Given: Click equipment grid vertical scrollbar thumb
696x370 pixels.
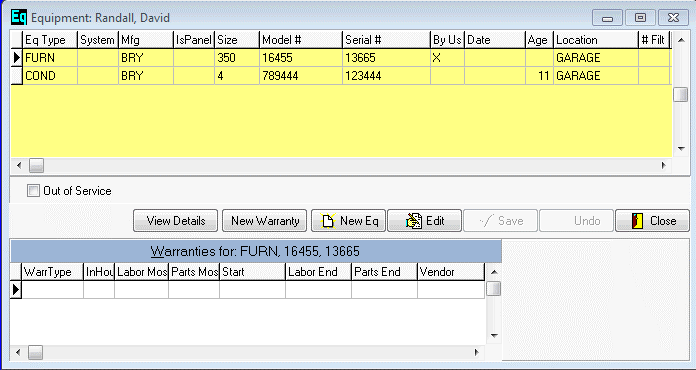Looking at the screenshot, I should pos(680,94).
